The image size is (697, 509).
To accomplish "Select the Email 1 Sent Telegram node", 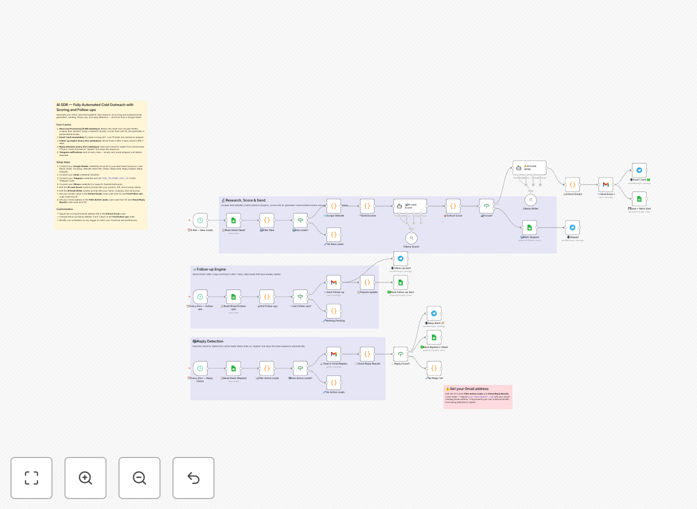I will tap(639, 170).
